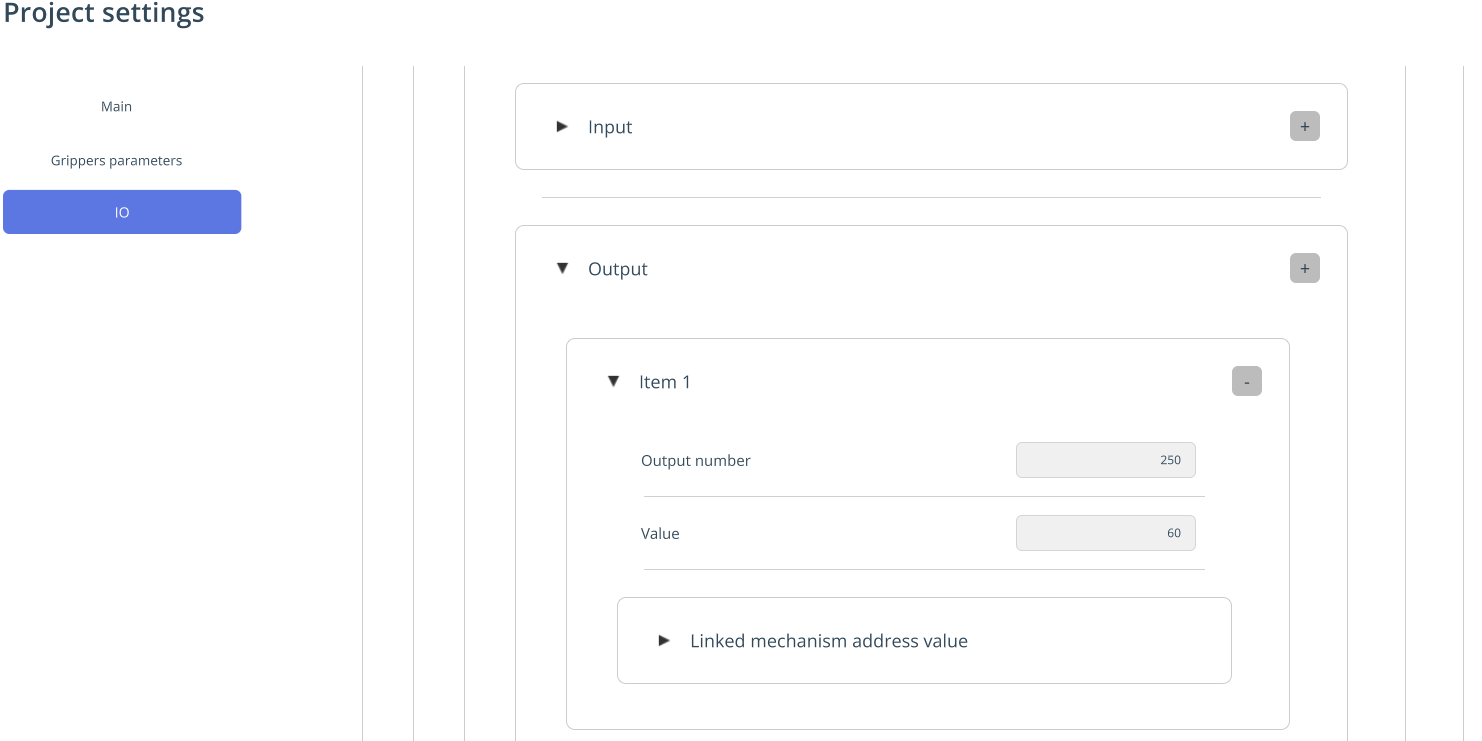Screen dimensions: 1482x741
Task: Click the Output number label text
Action: tap(696, 461)
